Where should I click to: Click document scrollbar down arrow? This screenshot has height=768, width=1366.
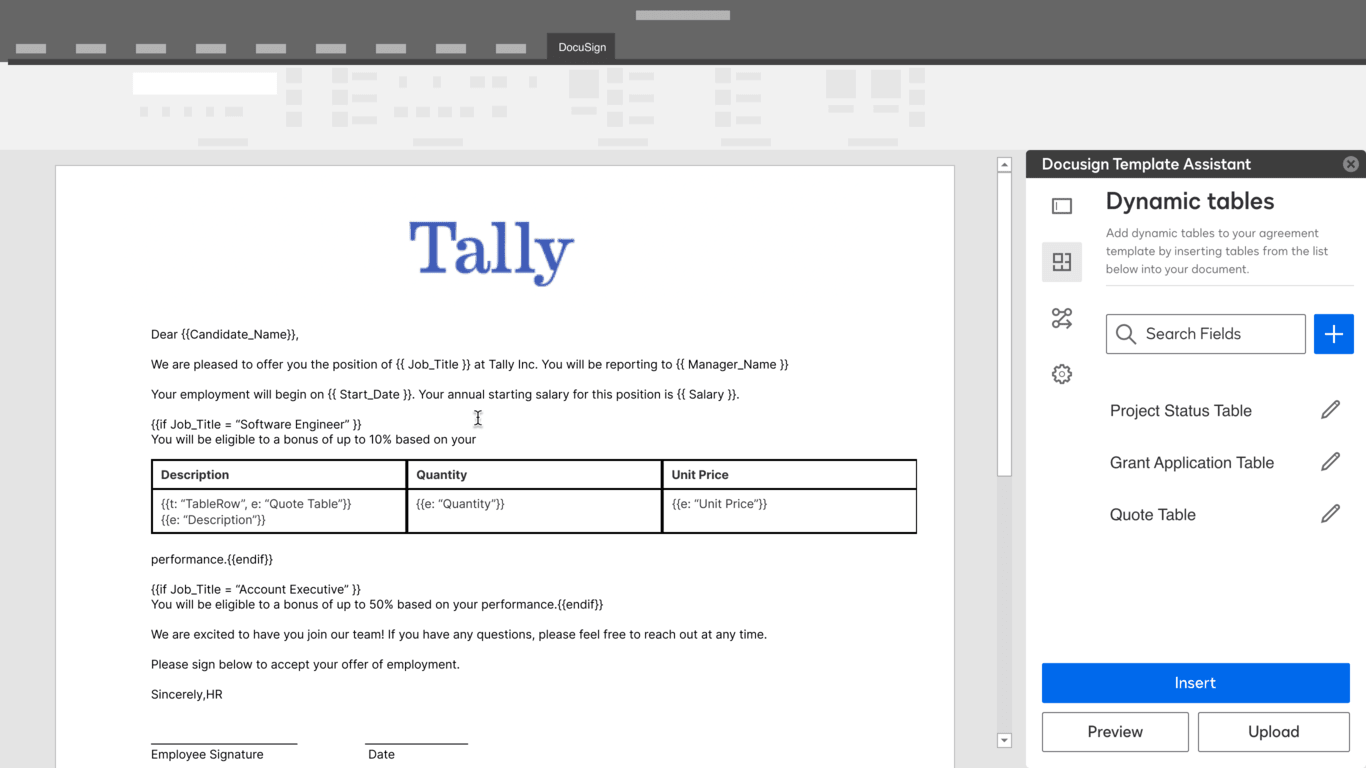click(x=1004, y=740)
